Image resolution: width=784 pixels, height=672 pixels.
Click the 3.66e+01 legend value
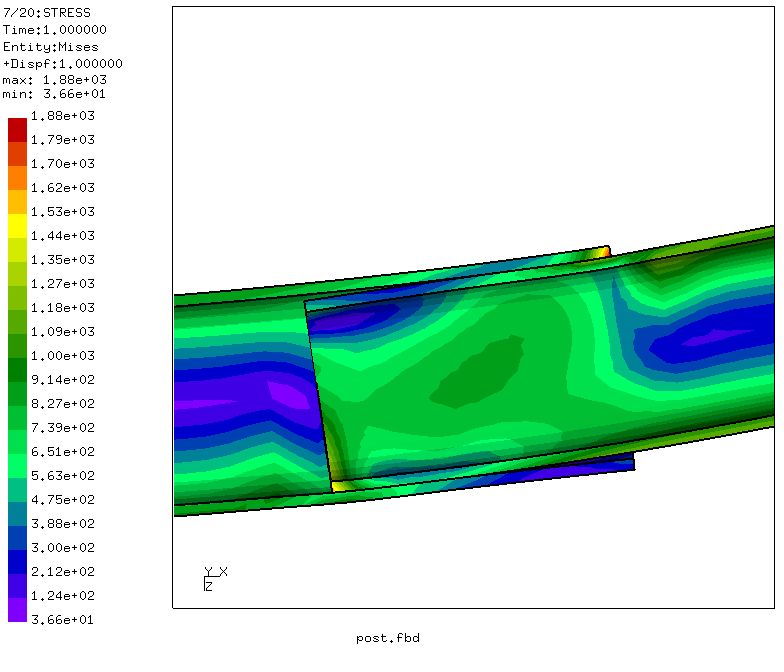pos(62,620)
